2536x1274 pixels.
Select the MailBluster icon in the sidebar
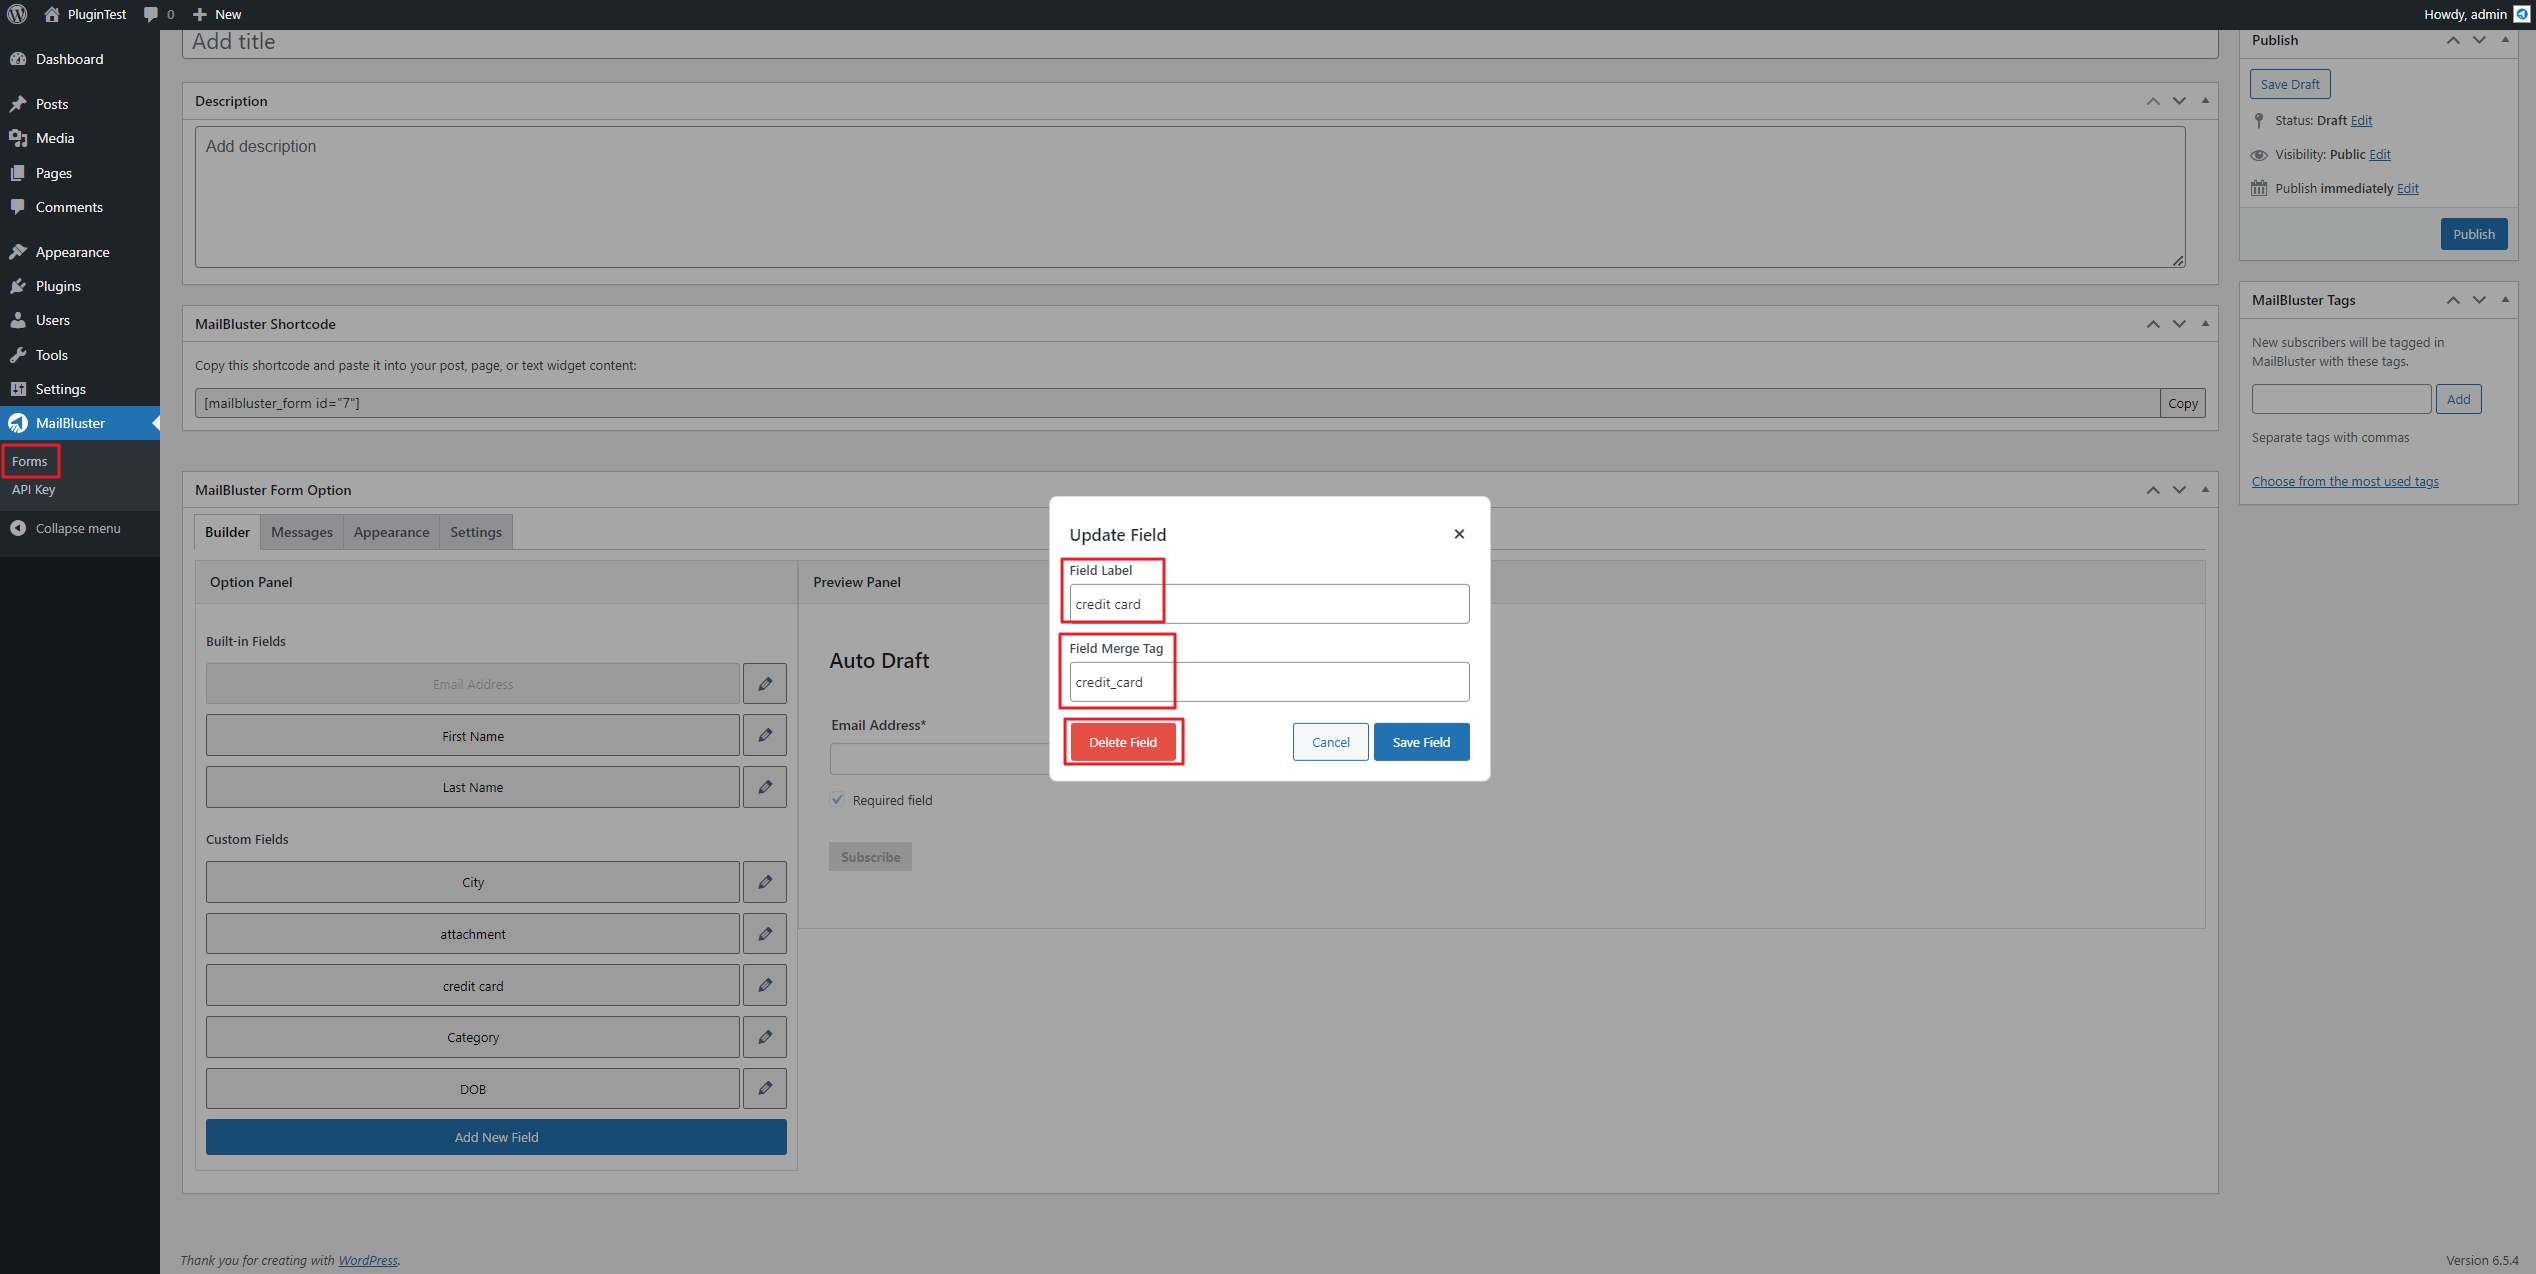(x=19, y=422)
